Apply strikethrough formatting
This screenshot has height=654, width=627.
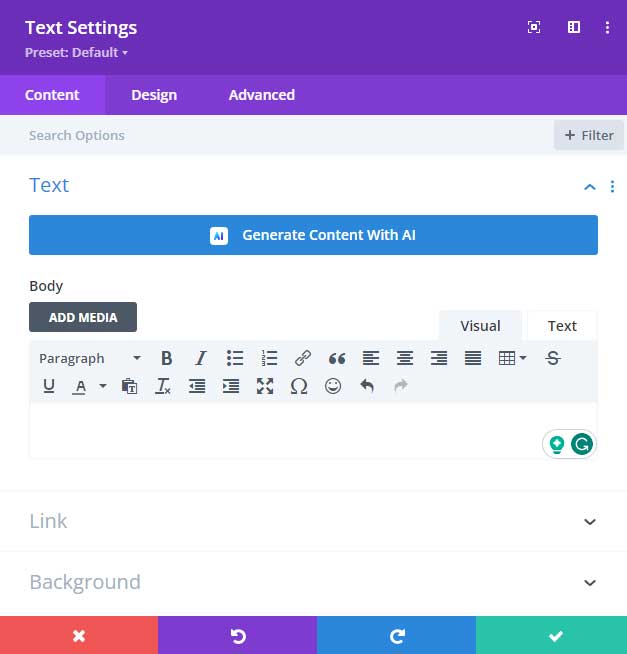coord(553,358)
